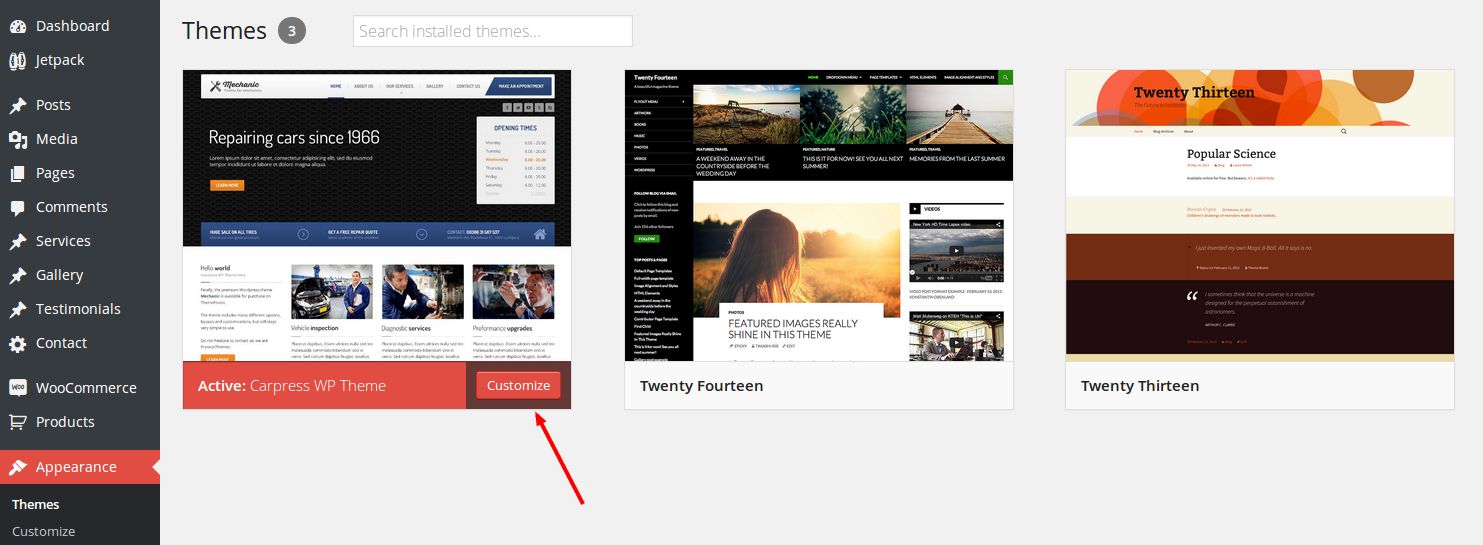Click the Dashboard gauge icon
This screenshot has height=545, width=1483.
point(18,26)
